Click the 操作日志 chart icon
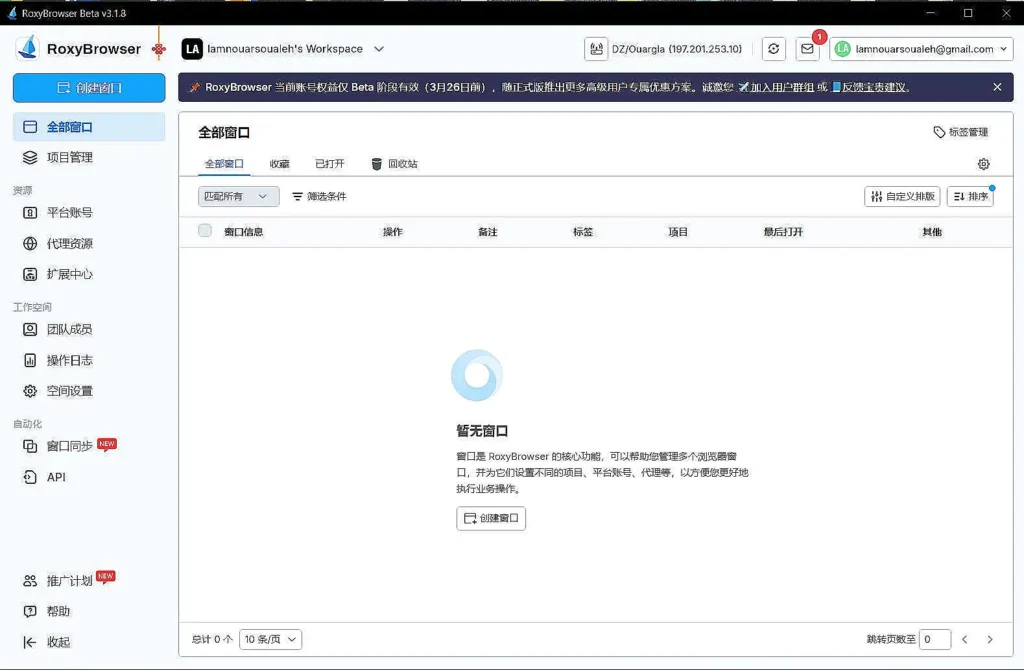Viewport: 1024px width, 670px height. tap(30, 360)
